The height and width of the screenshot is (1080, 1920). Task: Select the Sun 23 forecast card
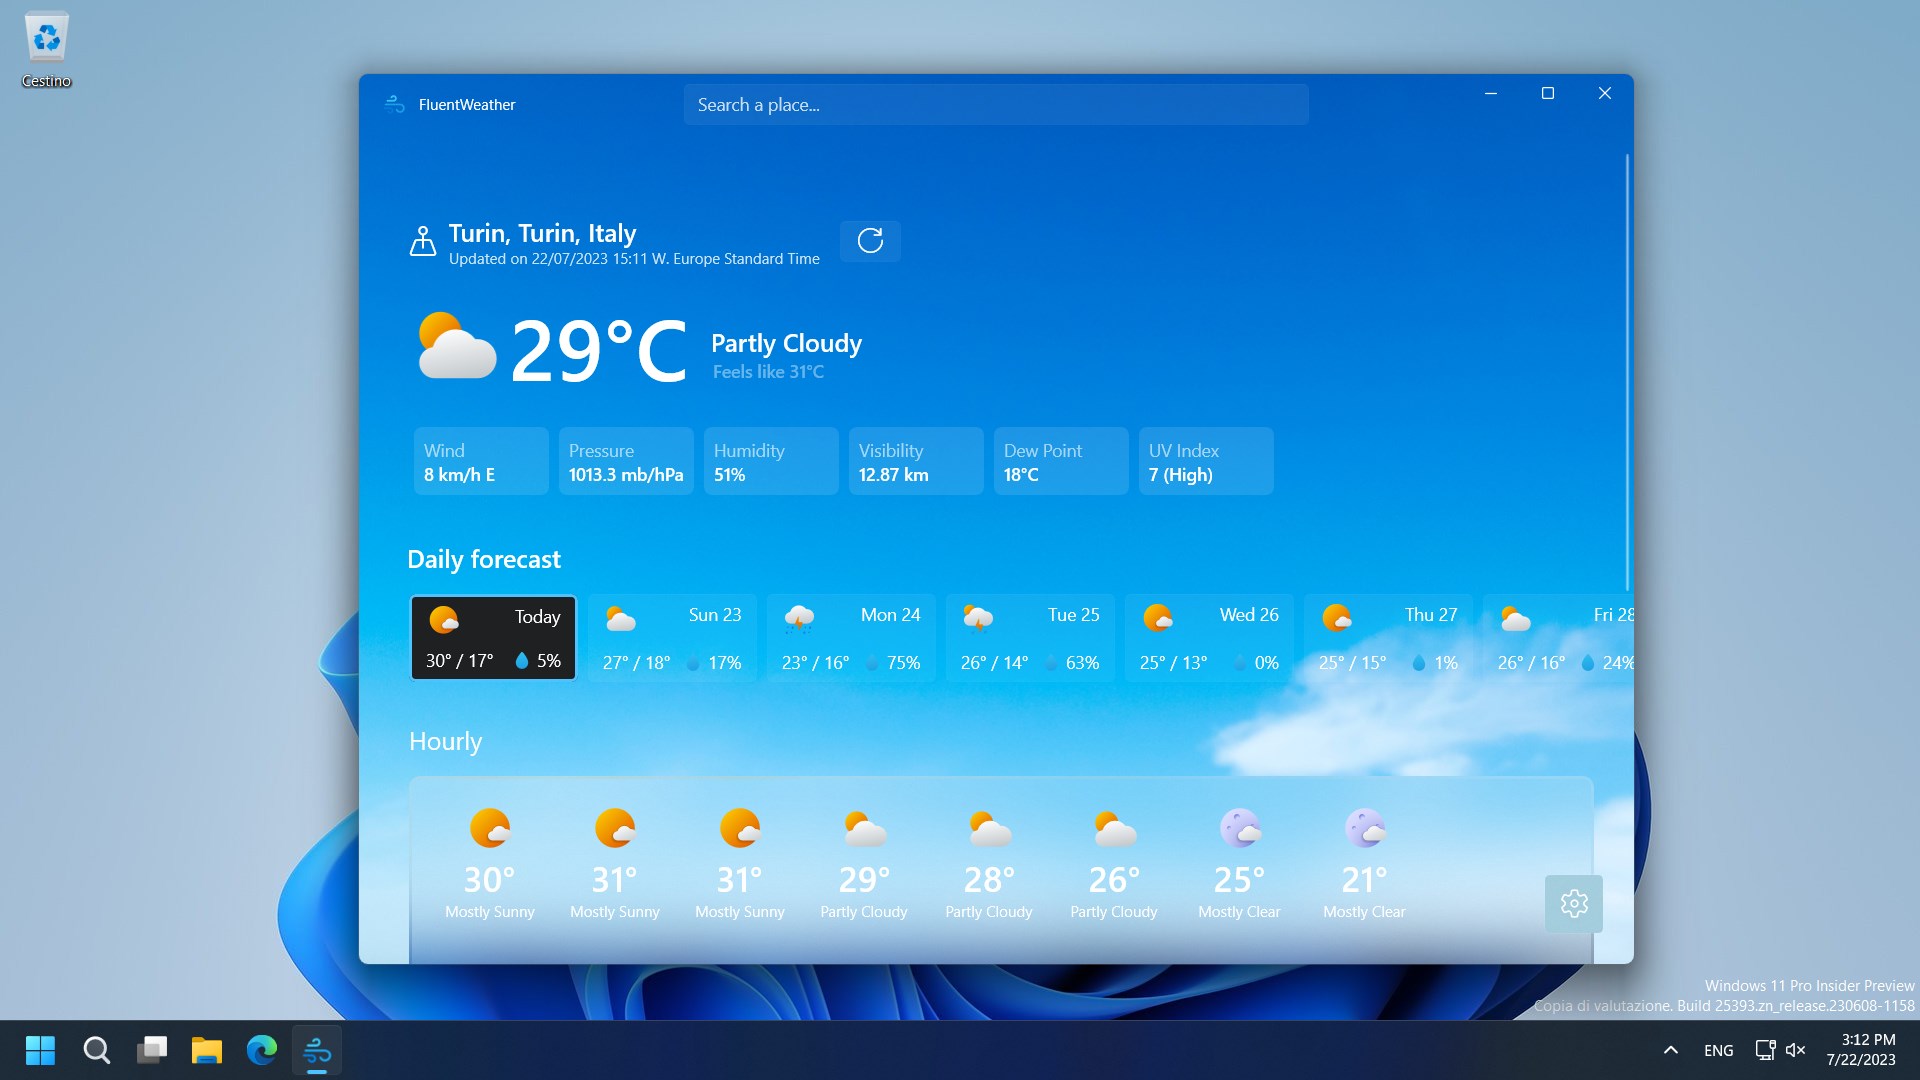click(x=671, y=637)
